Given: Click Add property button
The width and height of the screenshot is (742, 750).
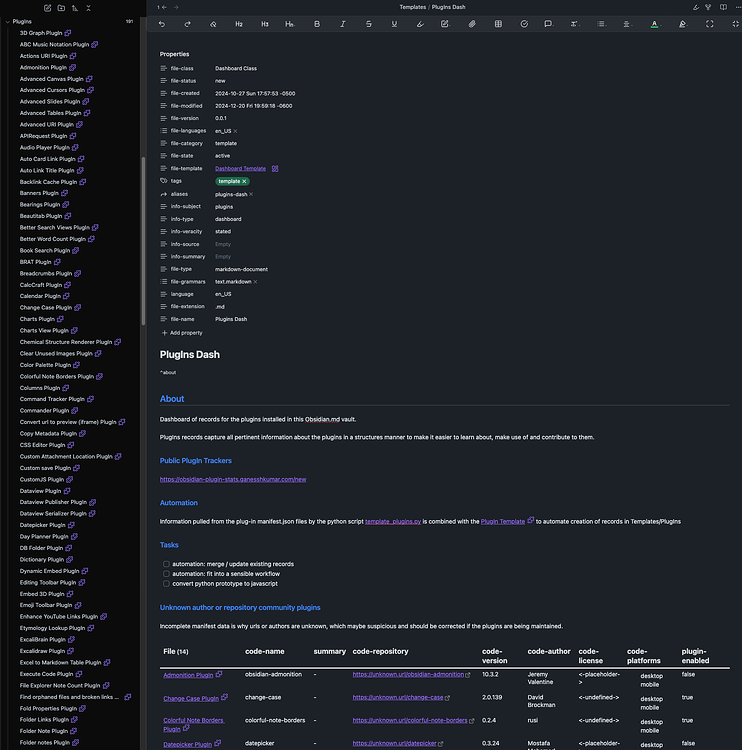Looking at the screenshot, I should (x=182, y=333).
